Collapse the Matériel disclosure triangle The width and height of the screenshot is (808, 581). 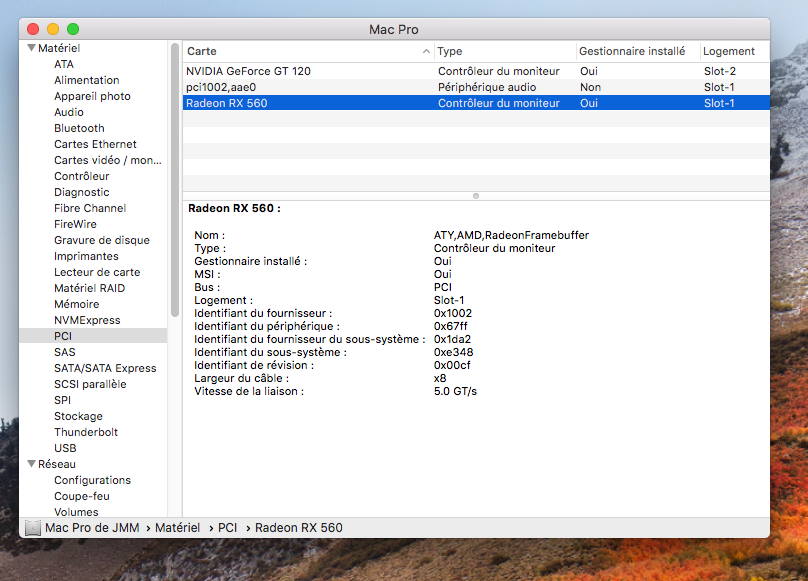coord(31,48)
